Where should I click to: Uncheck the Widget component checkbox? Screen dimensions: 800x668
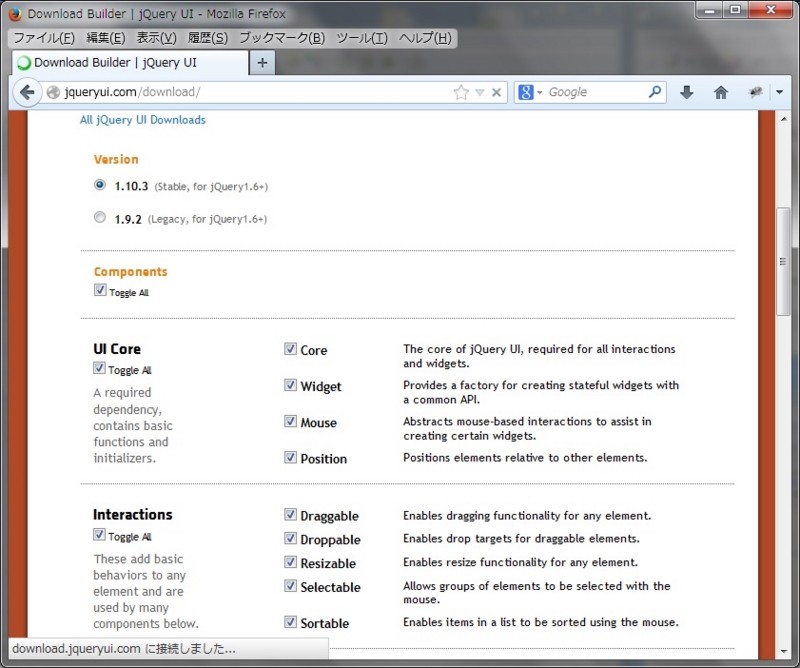[x=290, y=385]
